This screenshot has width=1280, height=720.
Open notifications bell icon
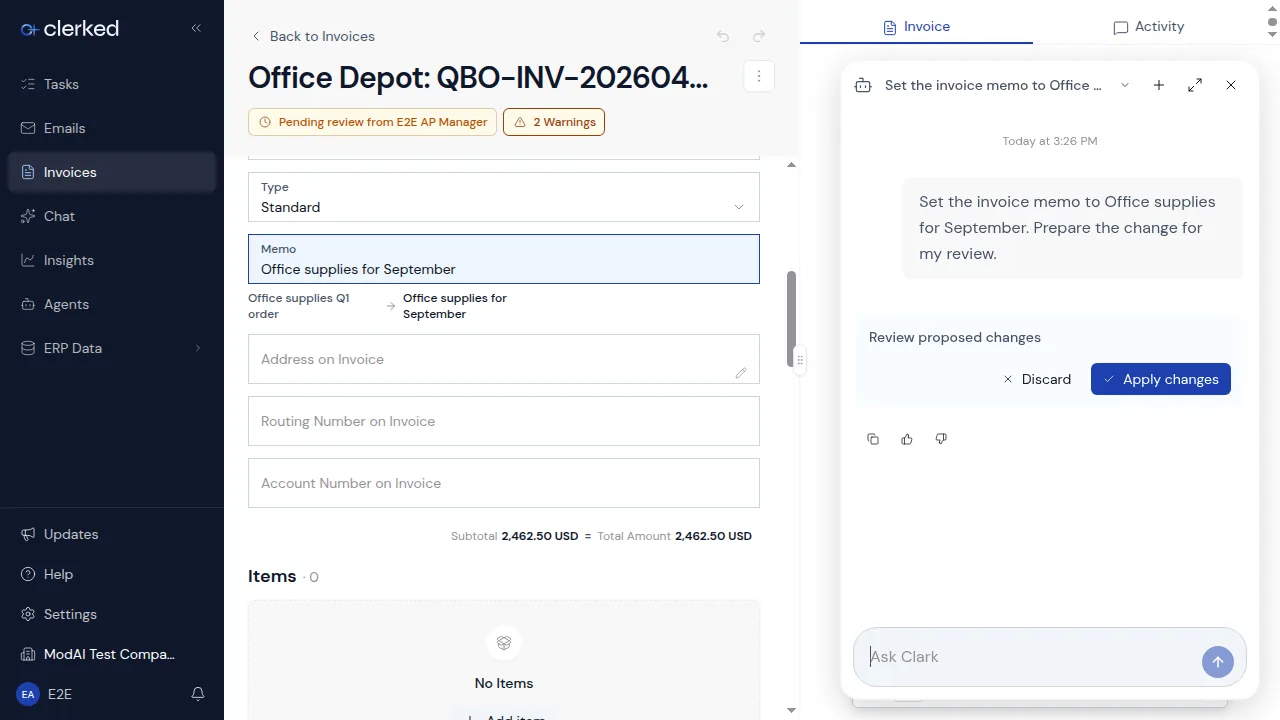(x=198, y=694)
